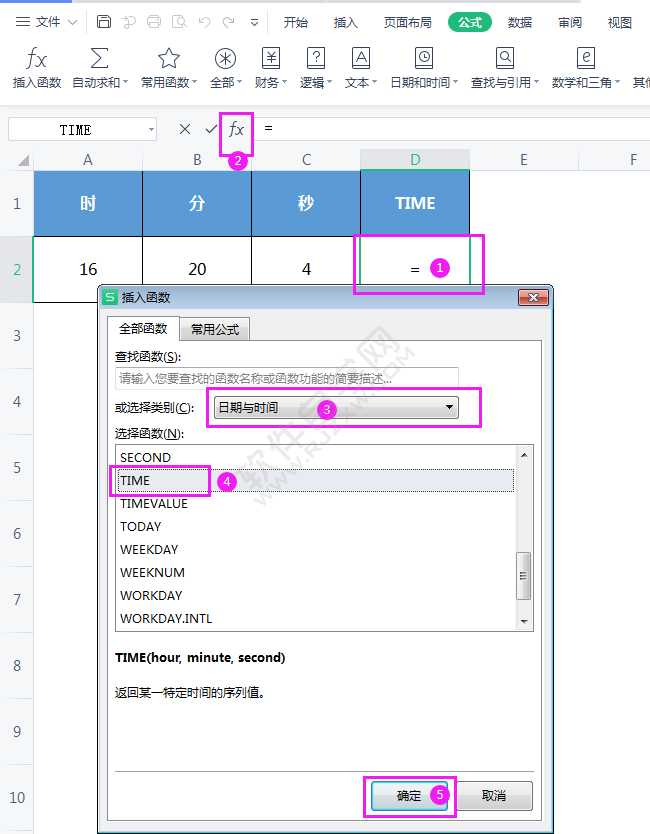Image resolution: width=650 pixels, height=834 pixels.
Task: Select column D header
Action: (415, 160)
